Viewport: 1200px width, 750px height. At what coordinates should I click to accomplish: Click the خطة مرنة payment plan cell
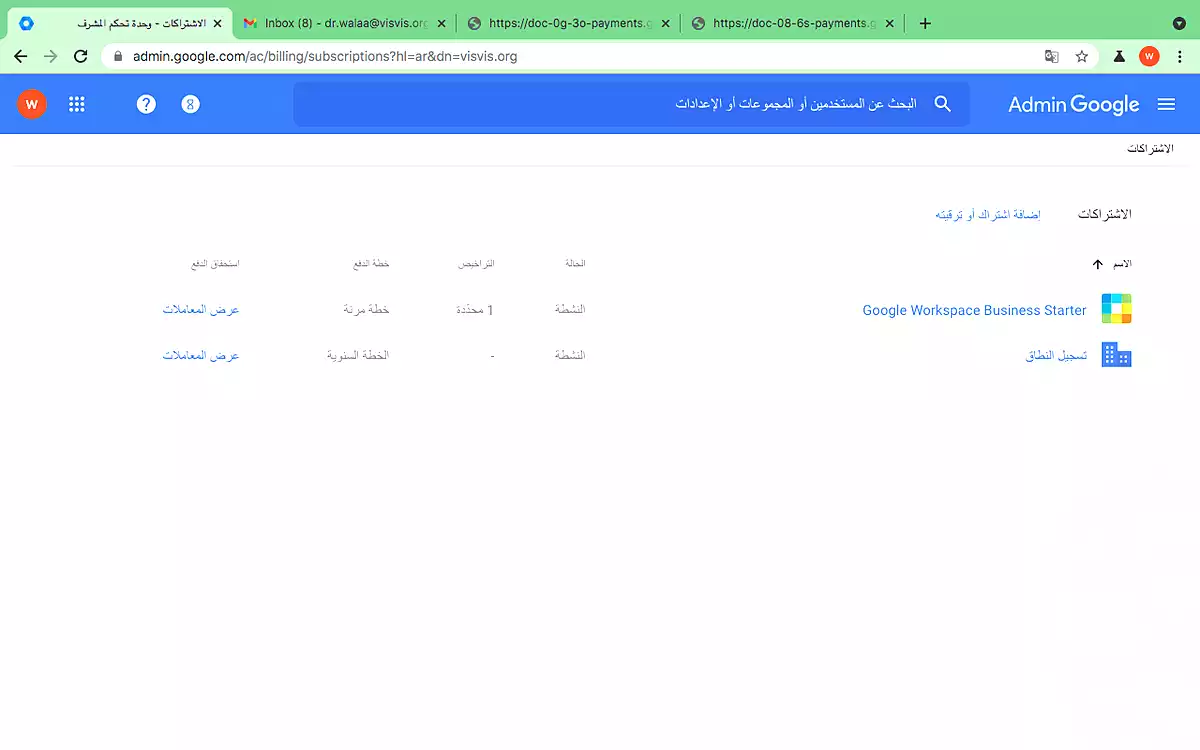366,310
